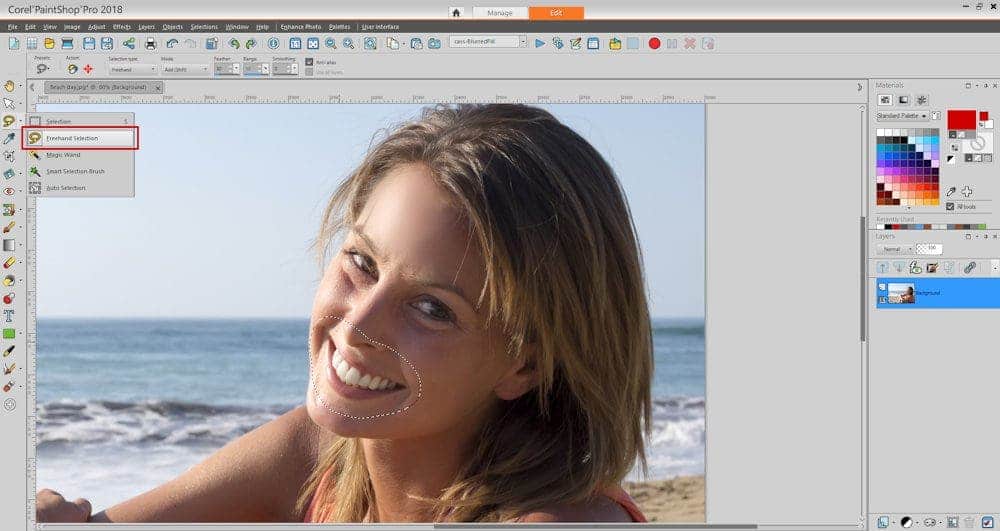Select the Crop tool
Viewport: 1000px width, 531px height.
pyautogui.click(x=10, y=155)
